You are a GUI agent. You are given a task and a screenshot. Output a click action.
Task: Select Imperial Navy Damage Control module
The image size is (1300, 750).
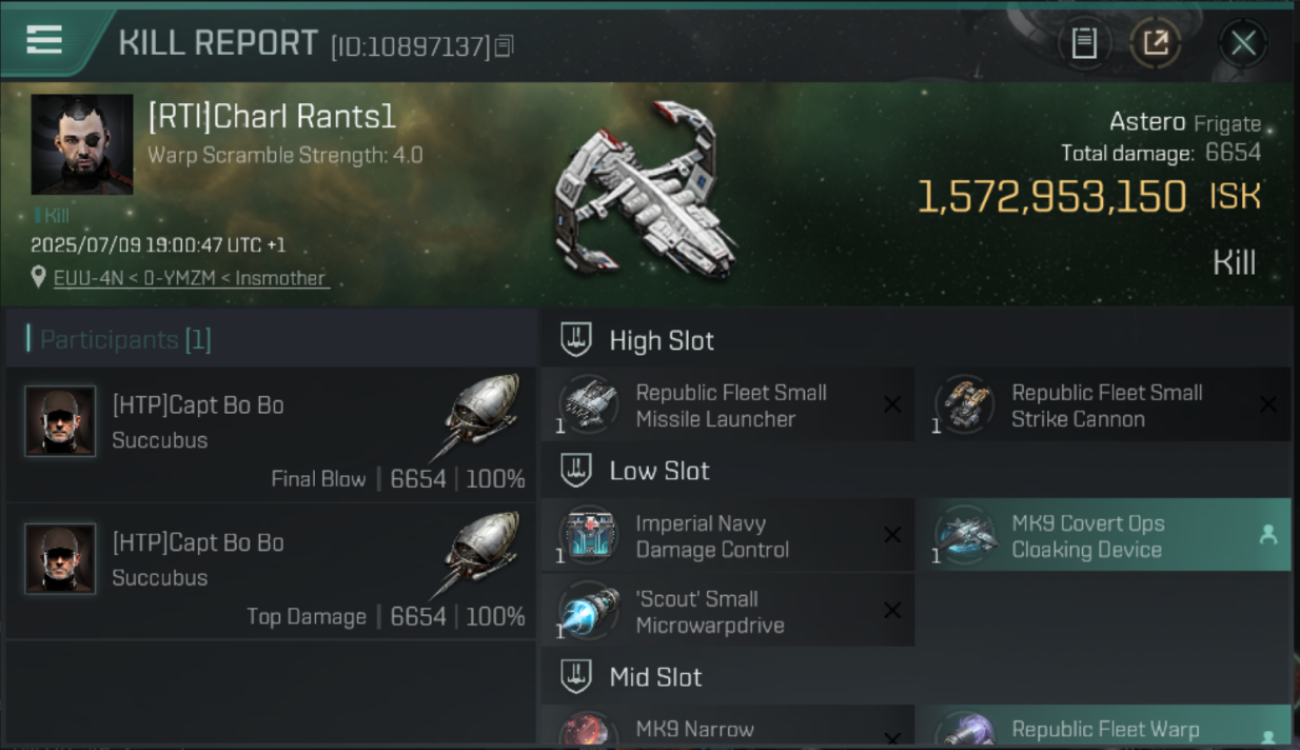728,535
